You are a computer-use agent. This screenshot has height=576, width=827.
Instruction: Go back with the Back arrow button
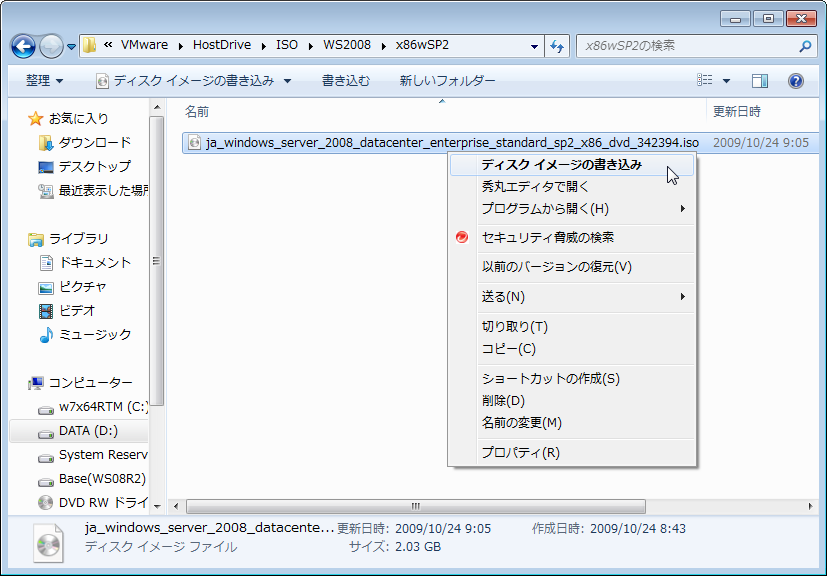pos(23,46)
